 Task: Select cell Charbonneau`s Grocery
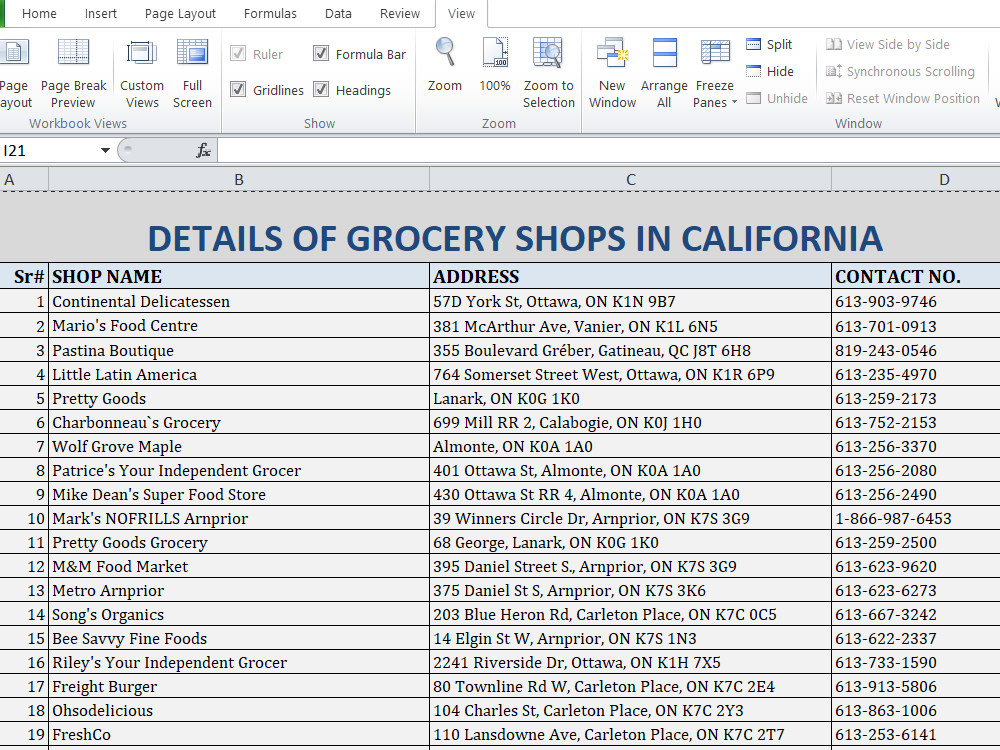coord(239,422)
